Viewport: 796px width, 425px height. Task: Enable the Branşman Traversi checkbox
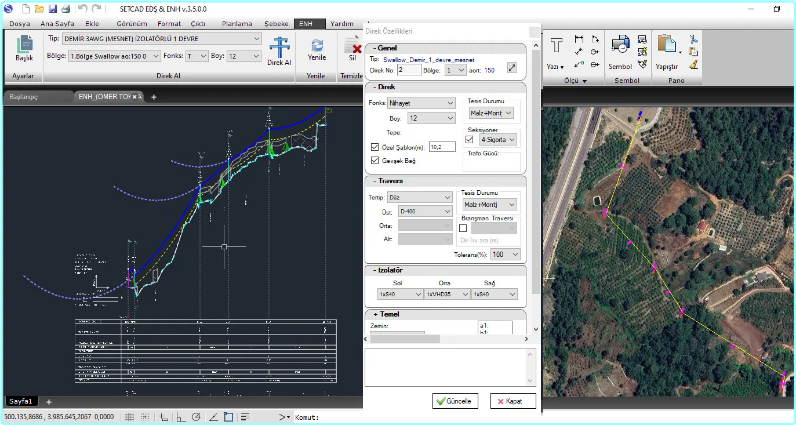(x=463, y=228)
